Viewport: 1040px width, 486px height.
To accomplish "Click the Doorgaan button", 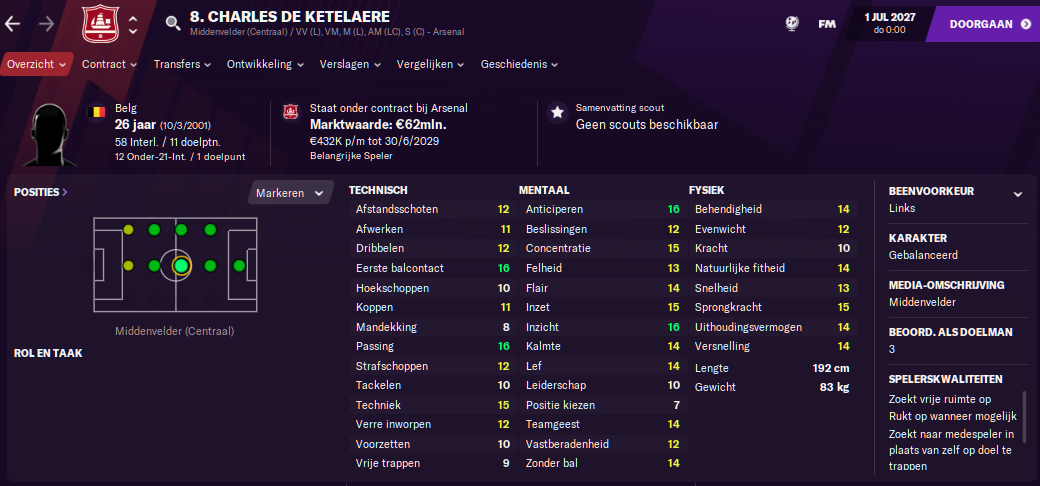I will (x=984, y=24).
